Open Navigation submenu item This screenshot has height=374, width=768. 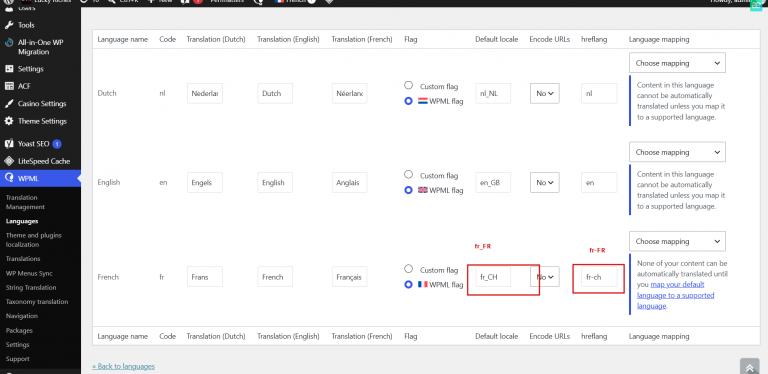click(x=22, y=316)
